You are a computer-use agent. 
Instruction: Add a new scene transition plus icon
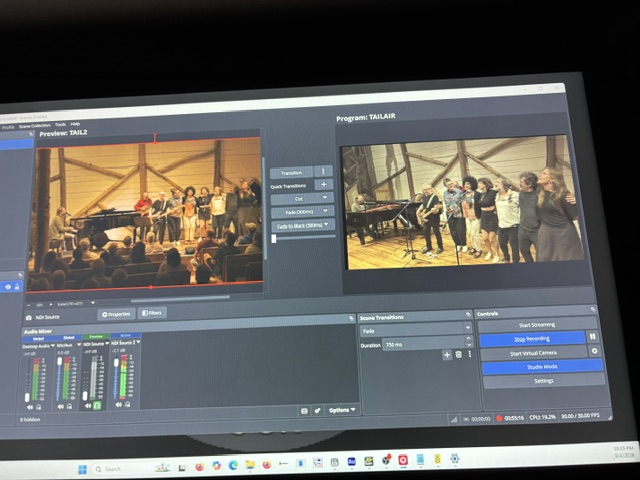click(x=447, y=355)
